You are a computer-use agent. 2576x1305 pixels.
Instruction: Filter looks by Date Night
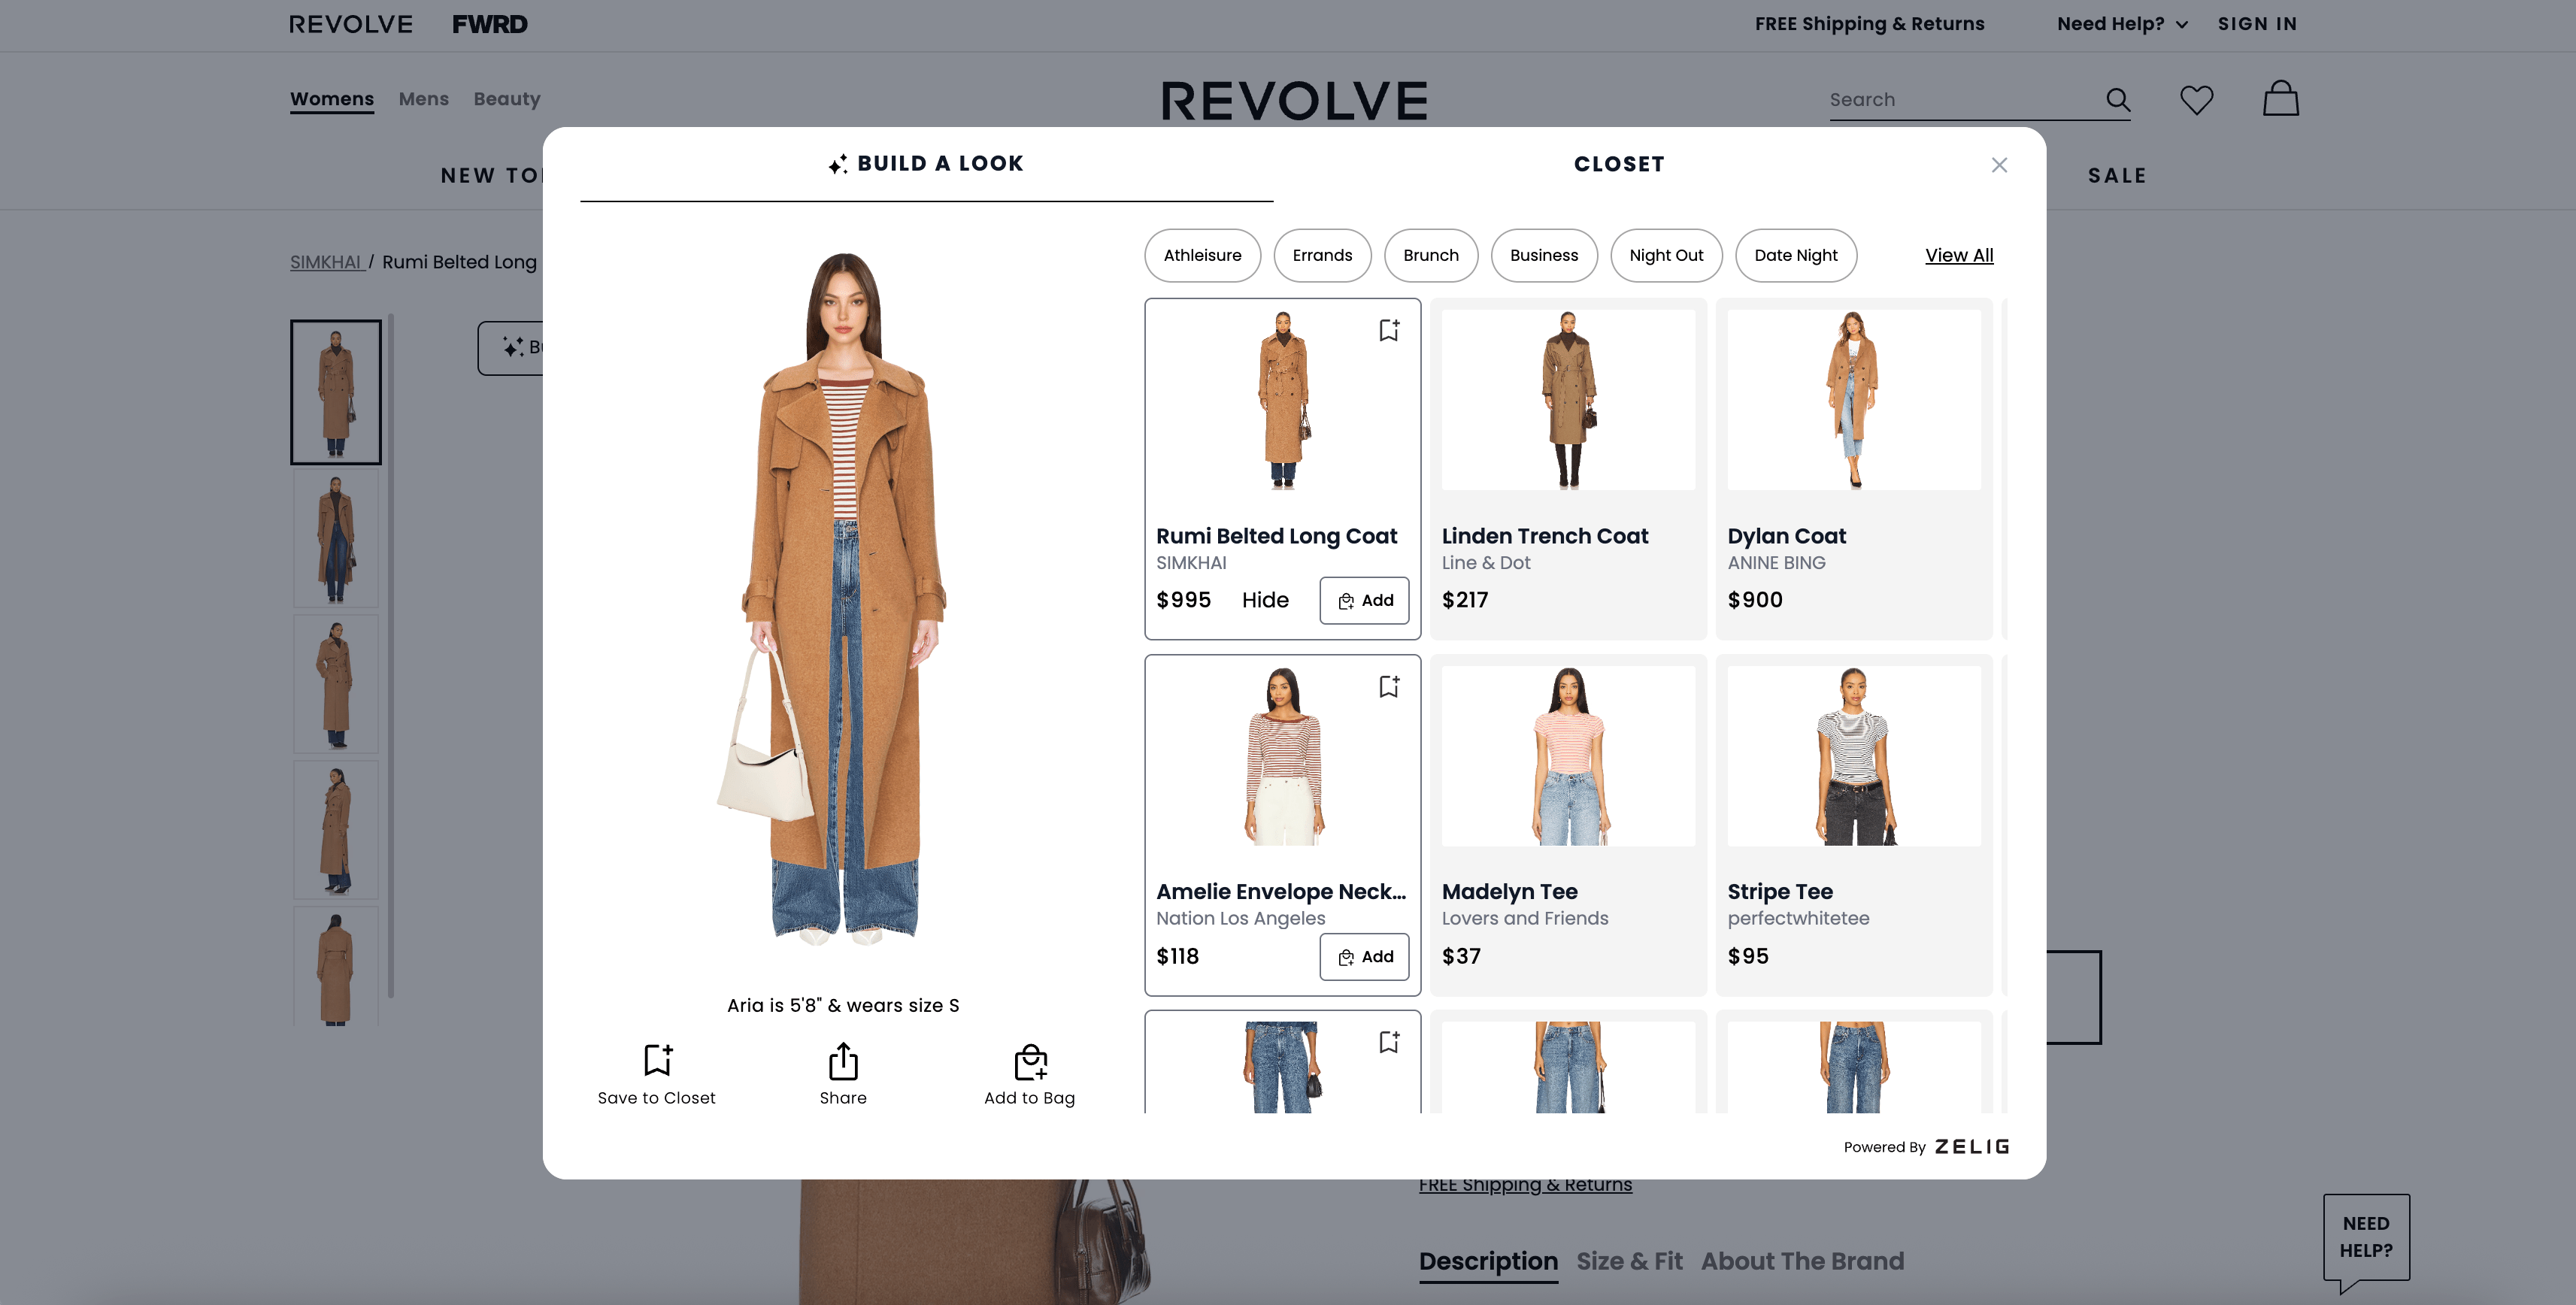[x=1796, y=255]
